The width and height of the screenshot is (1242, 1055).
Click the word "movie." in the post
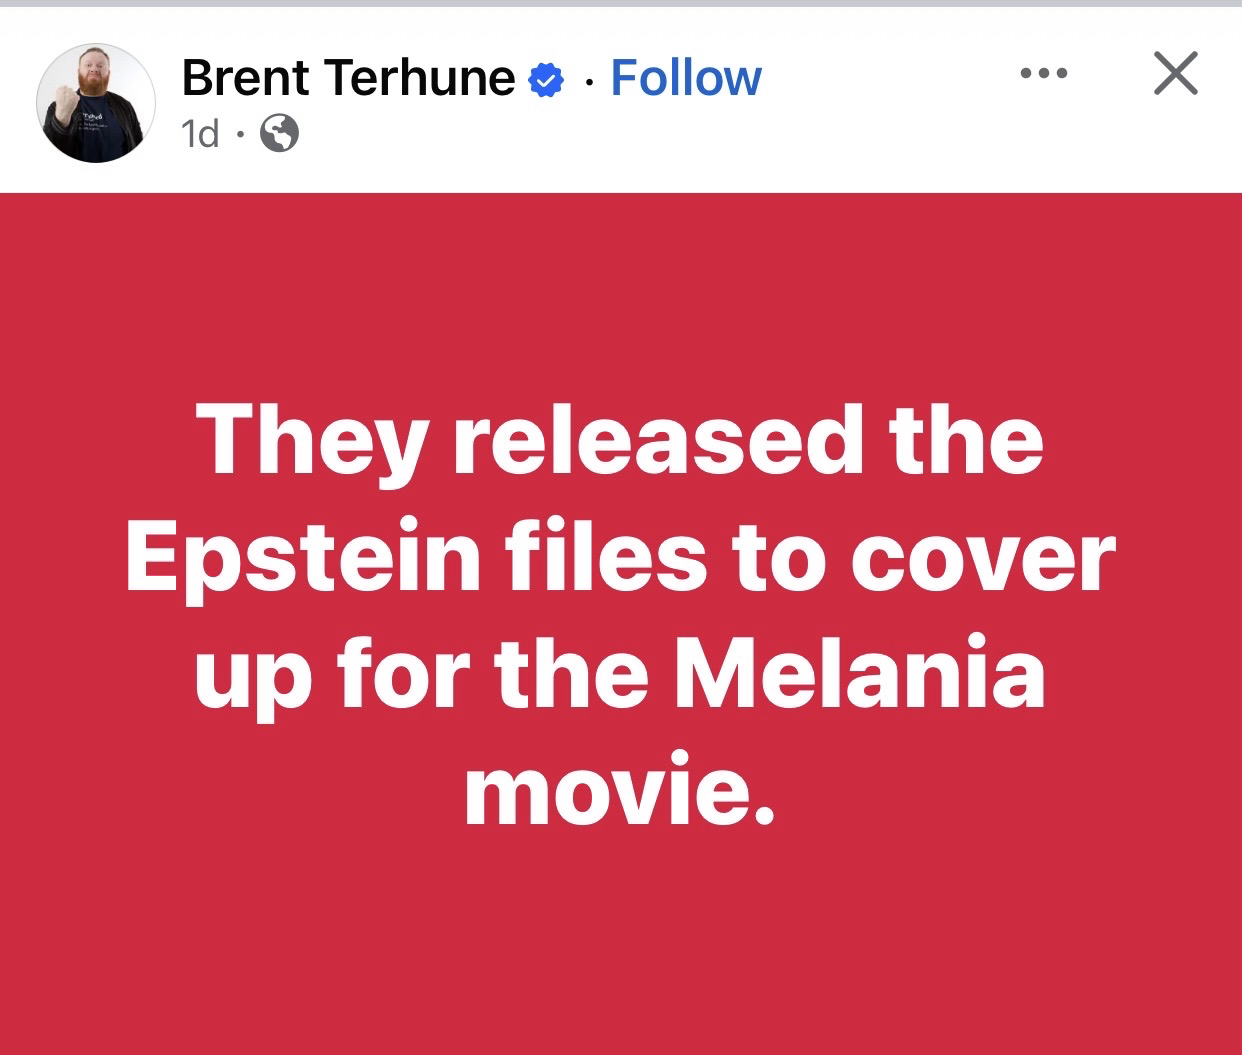(620, 790)
